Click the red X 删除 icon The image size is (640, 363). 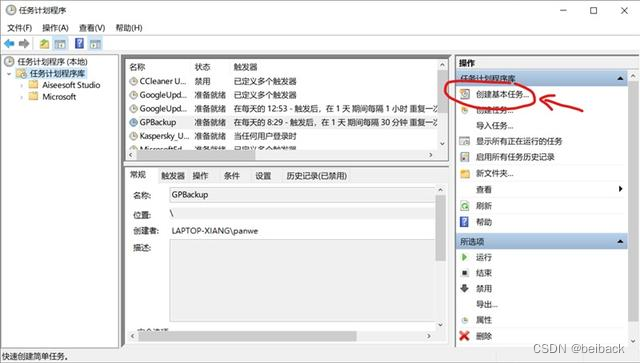click(x=464, y=336)
